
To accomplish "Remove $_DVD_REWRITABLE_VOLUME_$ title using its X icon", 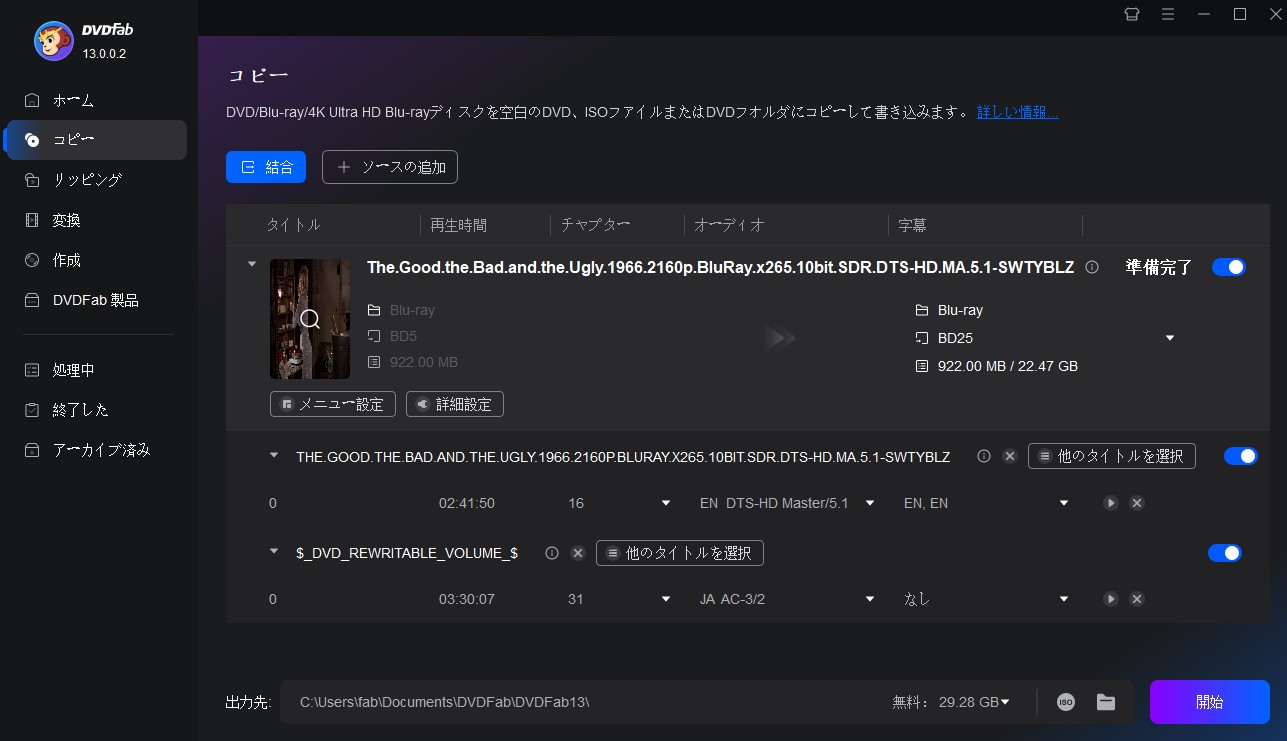I will click(x=577, y=552).
